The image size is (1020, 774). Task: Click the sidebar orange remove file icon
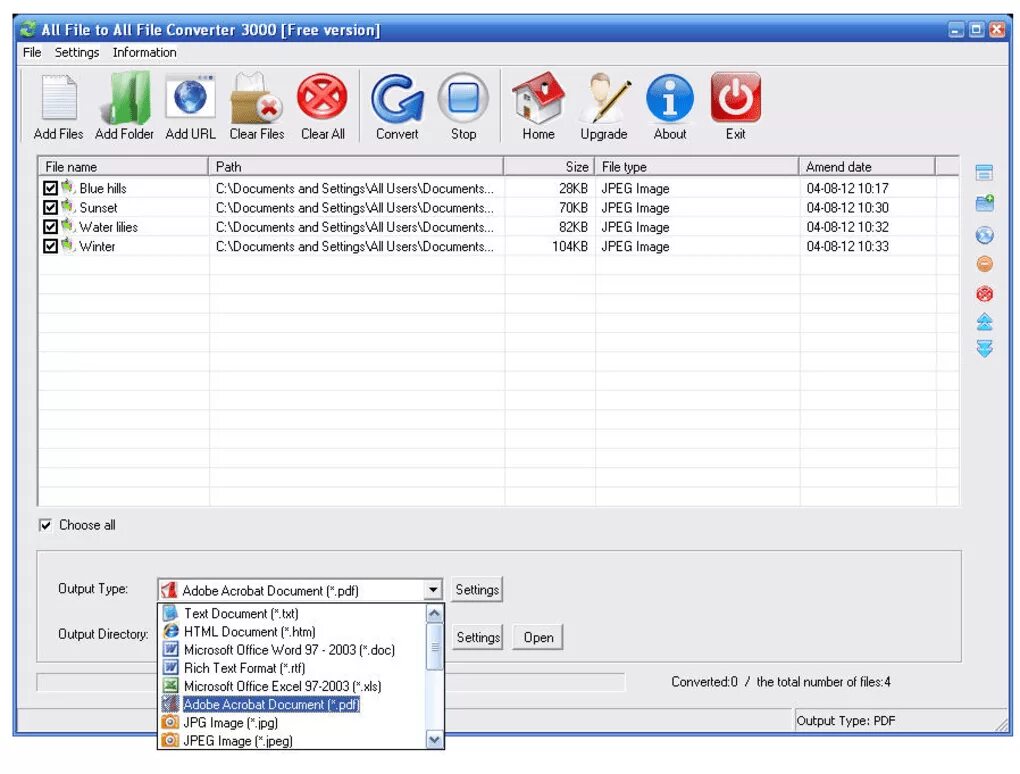[x=984, y=264]
